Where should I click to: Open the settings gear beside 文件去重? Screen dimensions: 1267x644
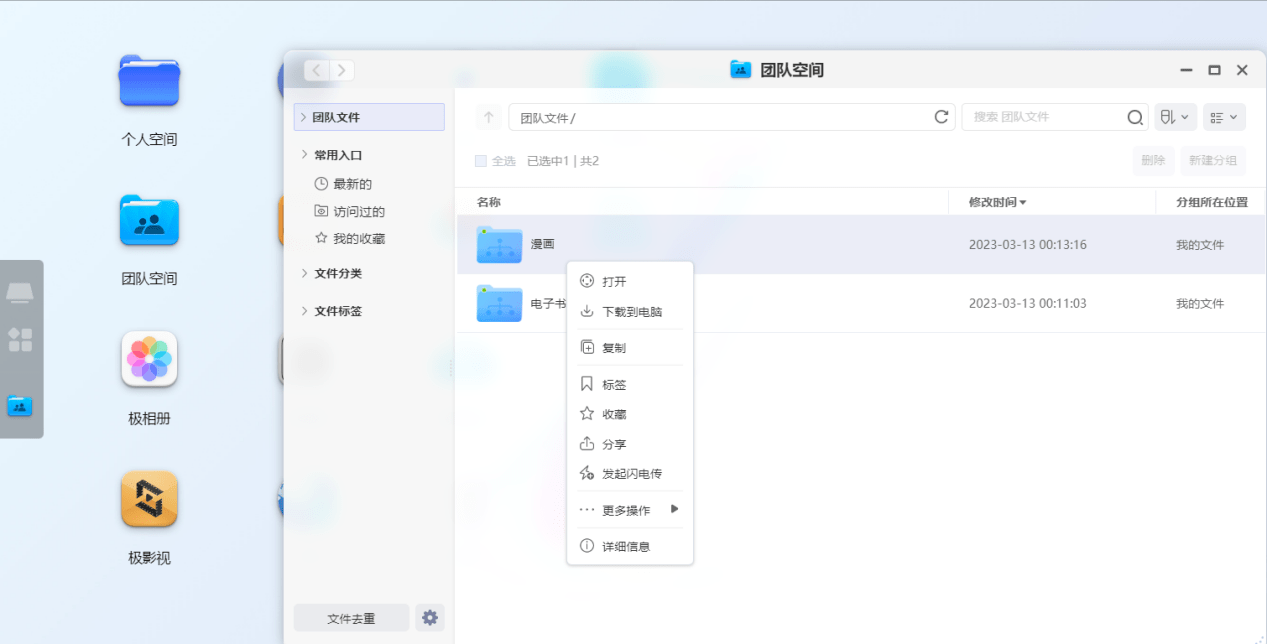[x=430, y=618]
